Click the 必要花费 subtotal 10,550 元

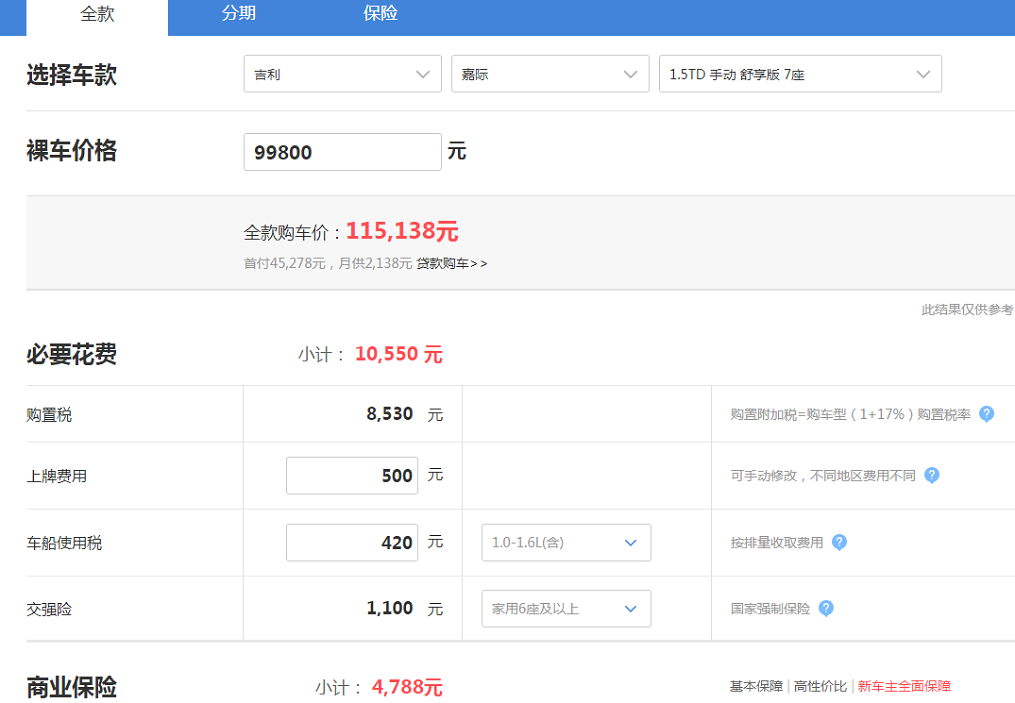point(398,354)
